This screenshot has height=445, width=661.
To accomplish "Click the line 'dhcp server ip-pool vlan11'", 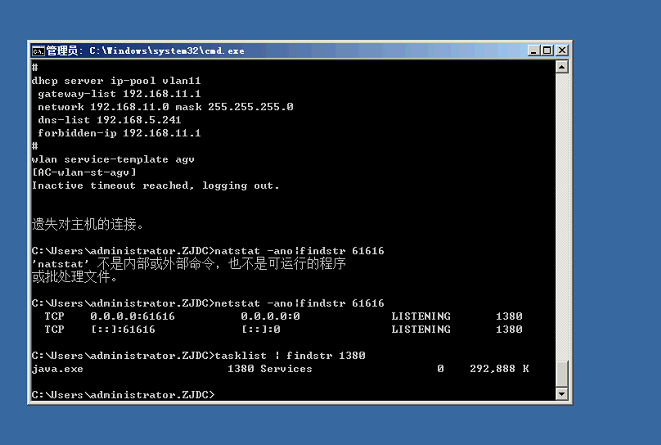I will 116,80.
